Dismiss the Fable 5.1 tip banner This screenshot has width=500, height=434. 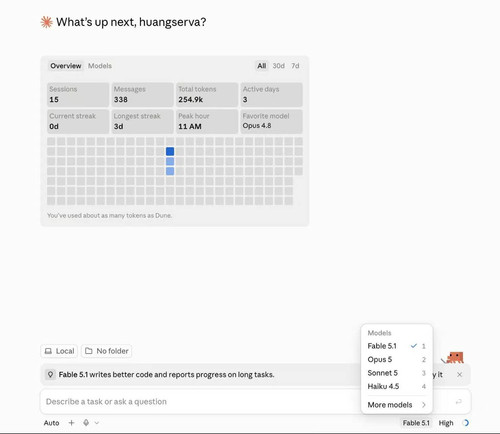pyautogui.click(x=460, y=374)
